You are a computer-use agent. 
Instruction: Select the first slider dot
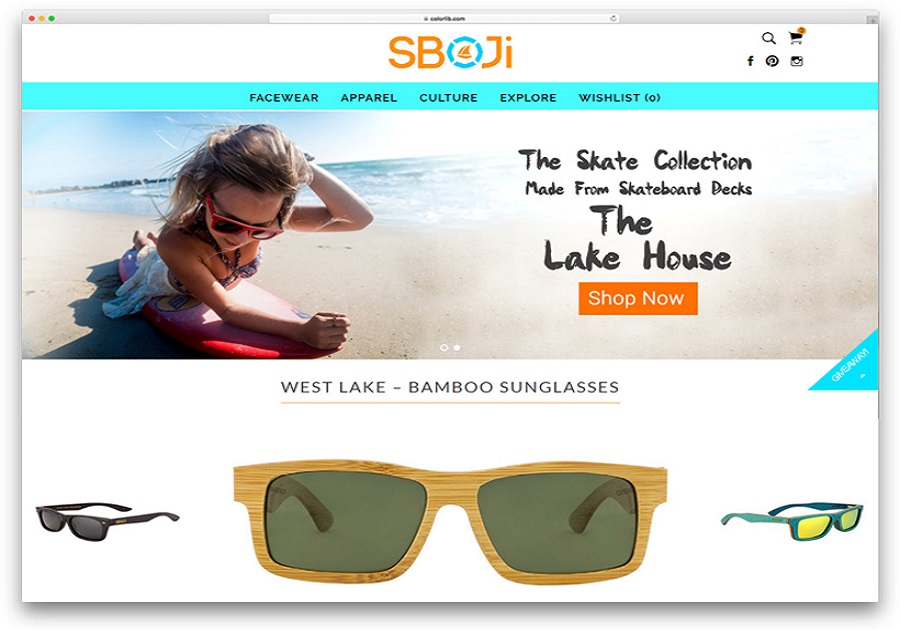tap(444, 348)
